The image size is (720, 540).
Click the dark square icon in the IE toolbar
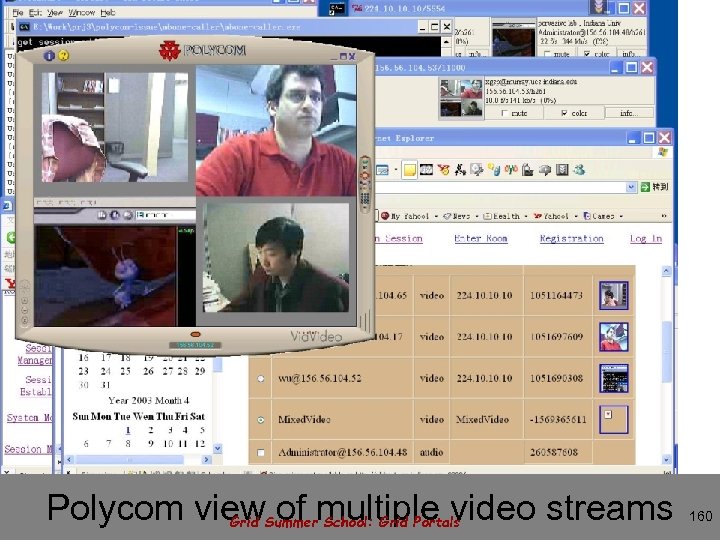tap(562, 170)
